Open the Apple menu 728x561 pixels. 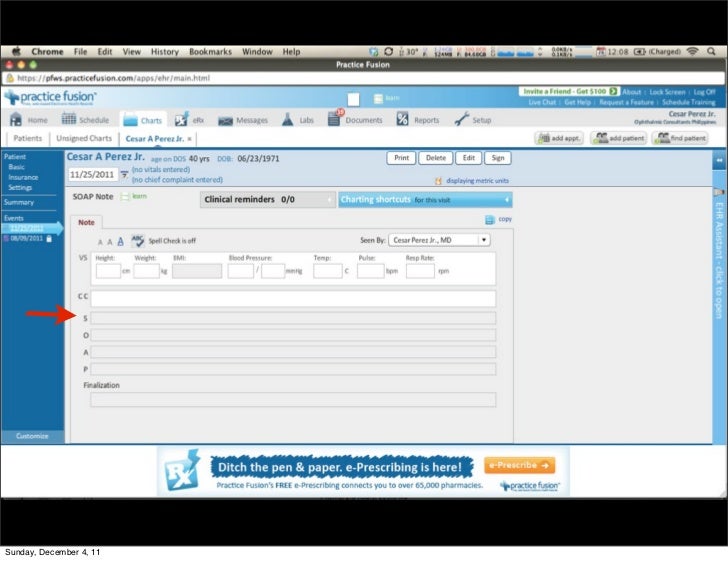click(x=16, y=51)
